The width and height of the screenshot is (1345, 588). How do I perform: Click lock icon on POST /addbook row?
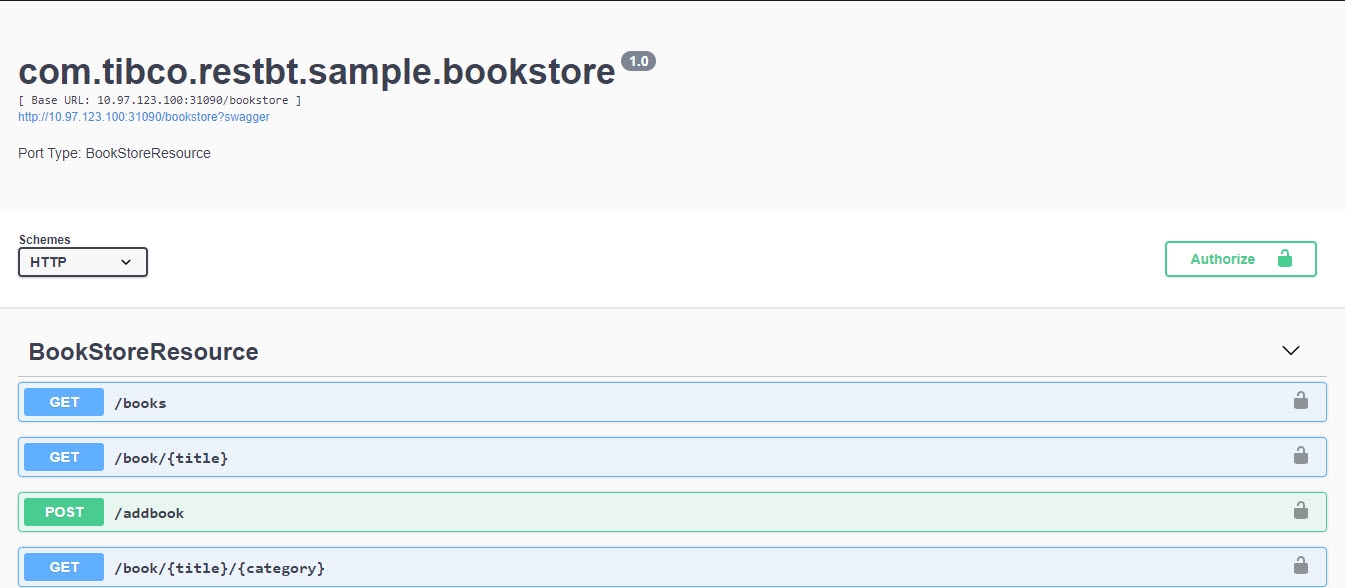pyautogui.click(x=1300, y=511)
